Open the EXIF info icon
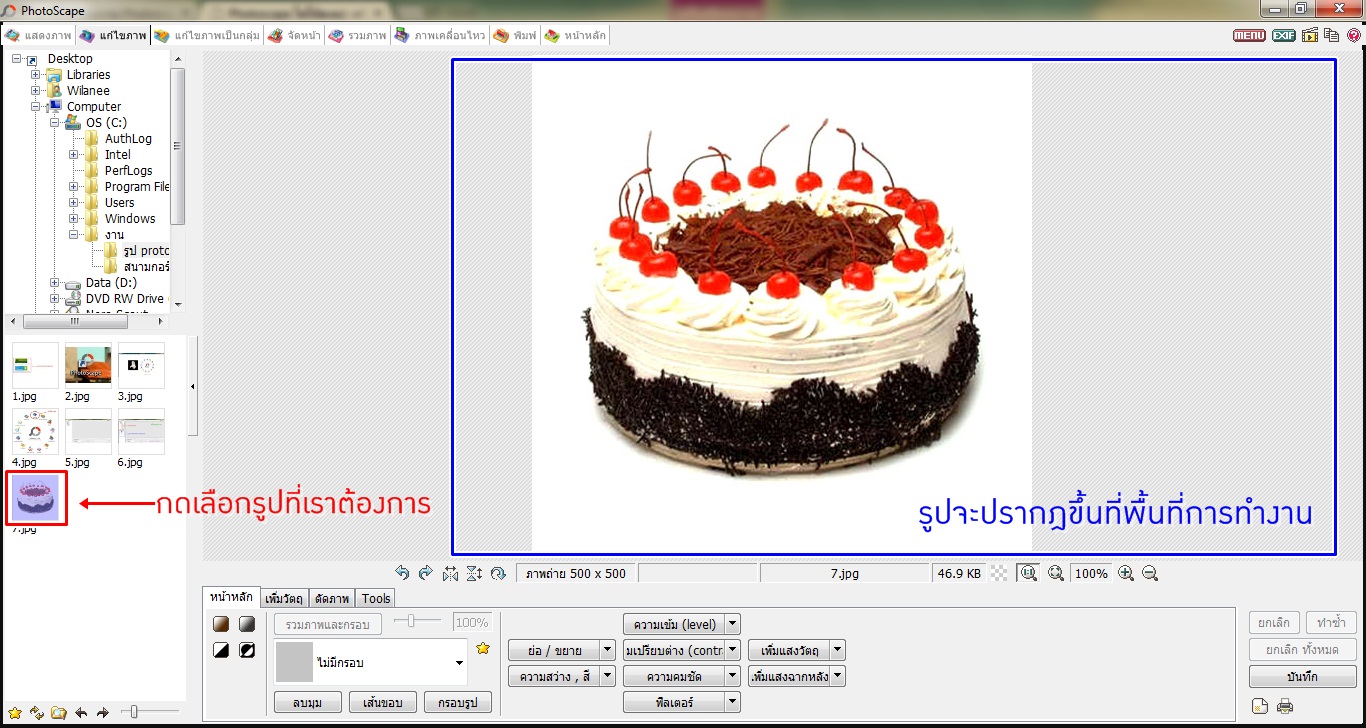 tap(1284, 35)
